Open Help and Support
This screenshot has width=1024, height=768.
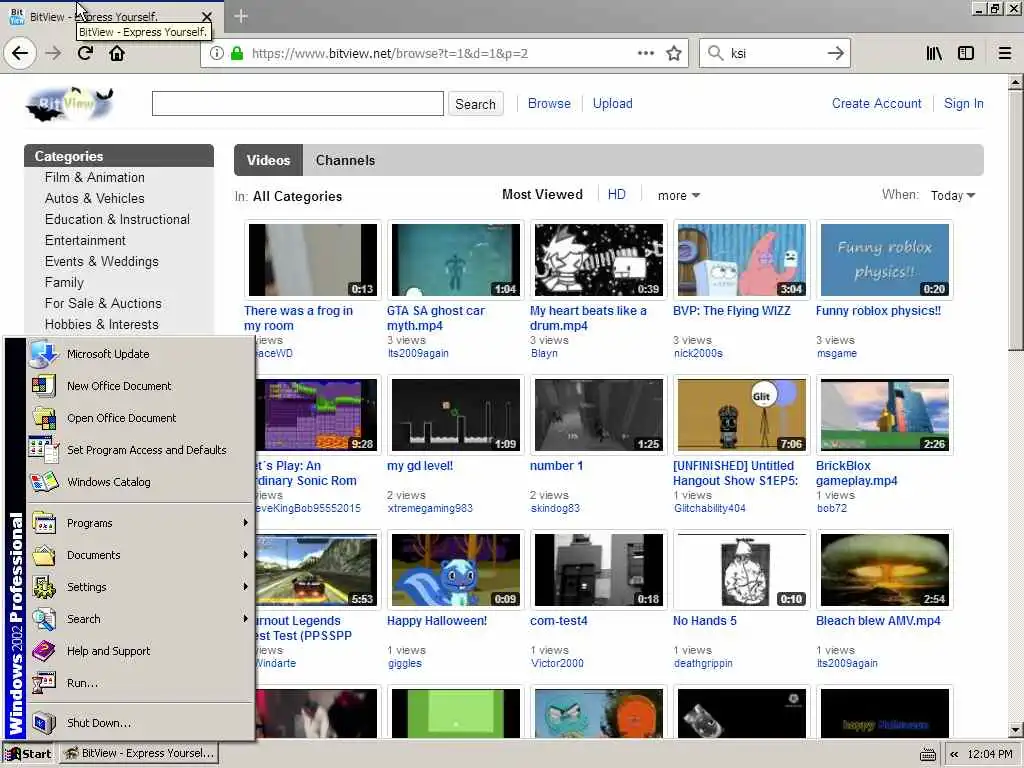(x=140, y=651)
